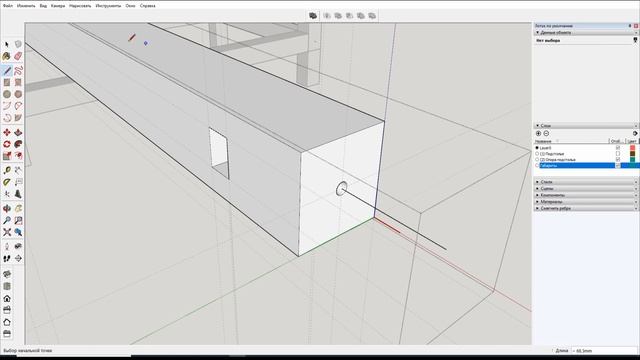
Task: Choose the Push/Pull tool
Action: click(x=18, y=133)
